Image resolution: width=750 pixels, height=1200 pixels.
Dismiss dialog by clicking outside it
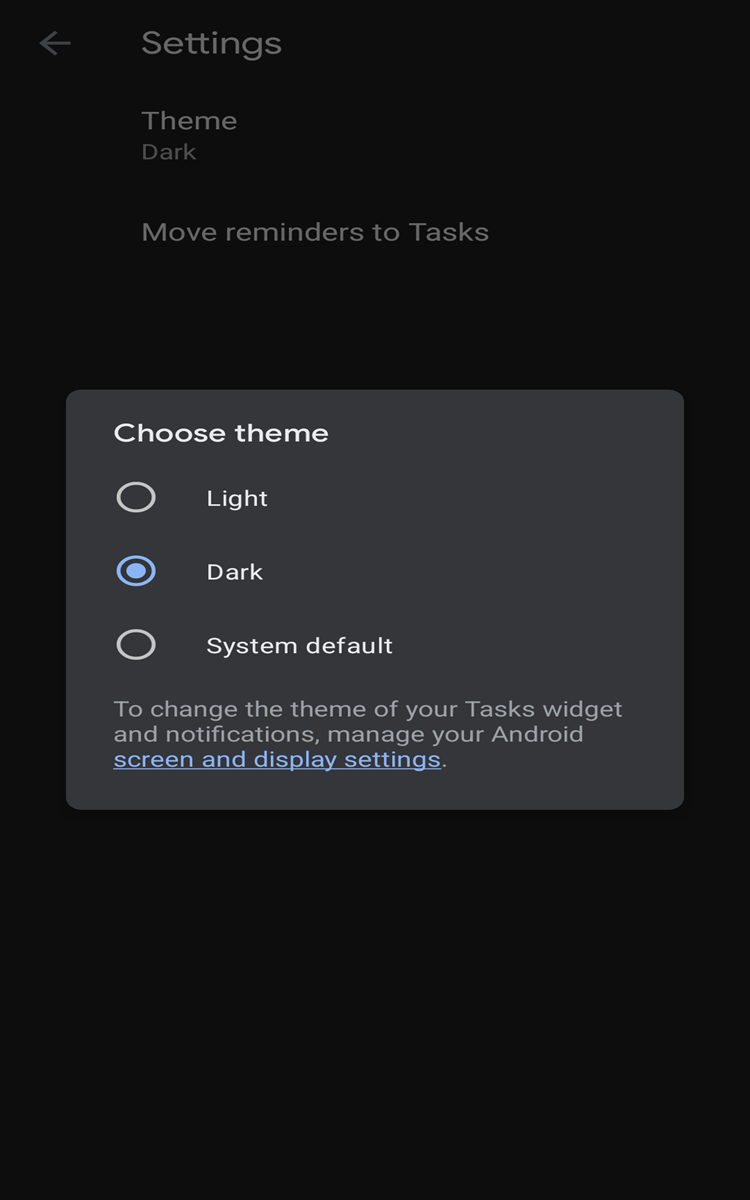[375, 1000]
